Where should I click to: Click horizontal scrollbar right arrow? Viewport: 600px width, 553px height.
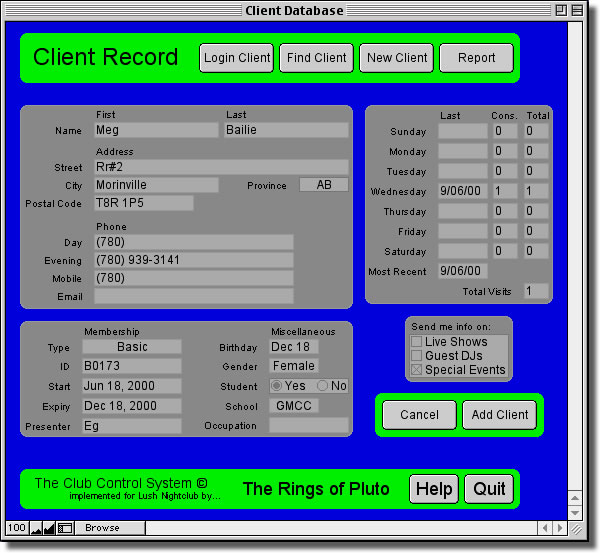(558, 527)
